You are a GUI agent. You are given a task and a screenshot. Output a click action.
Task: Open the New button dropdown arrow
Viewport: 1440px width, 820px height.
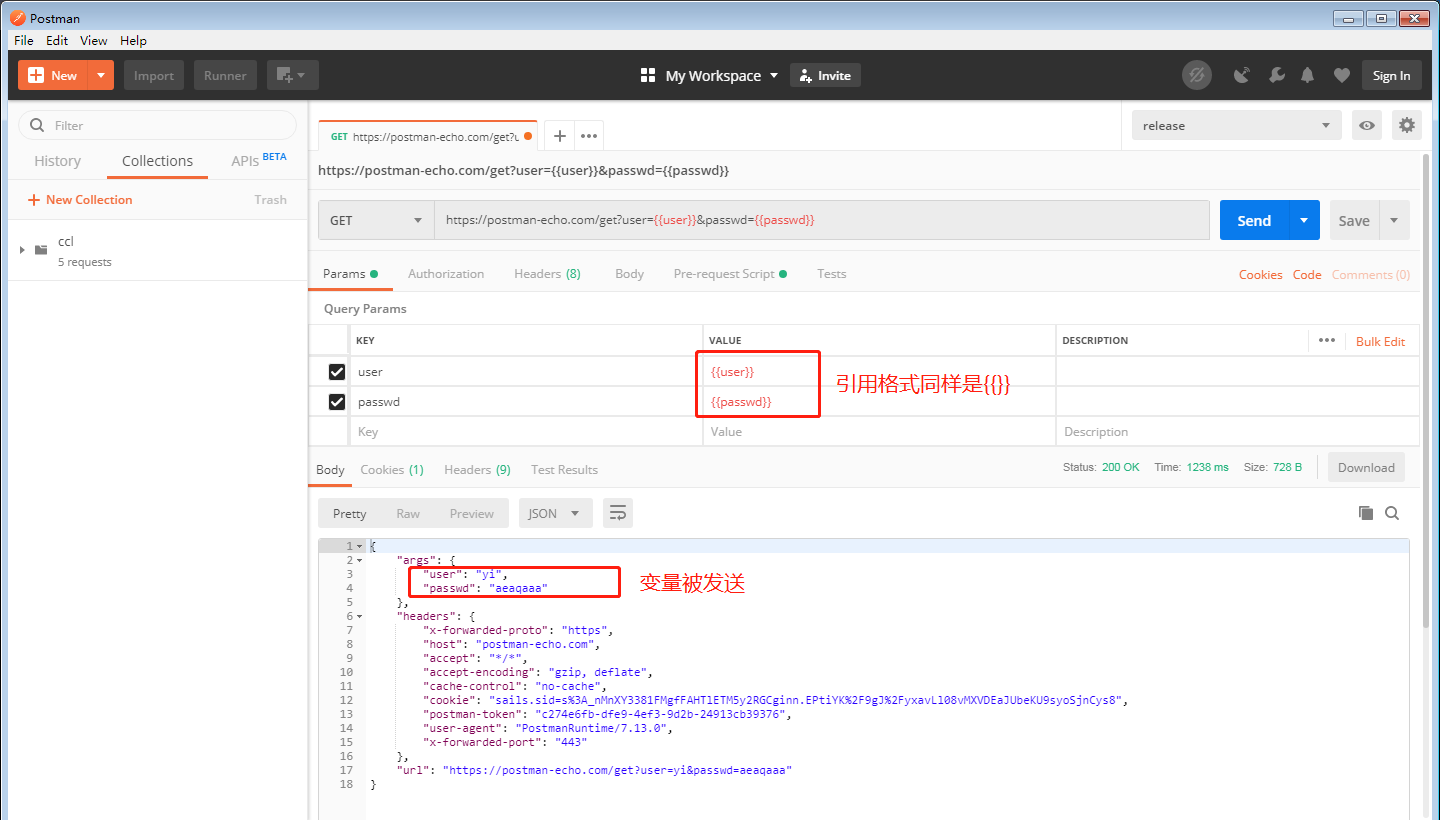tap(101, 75)
